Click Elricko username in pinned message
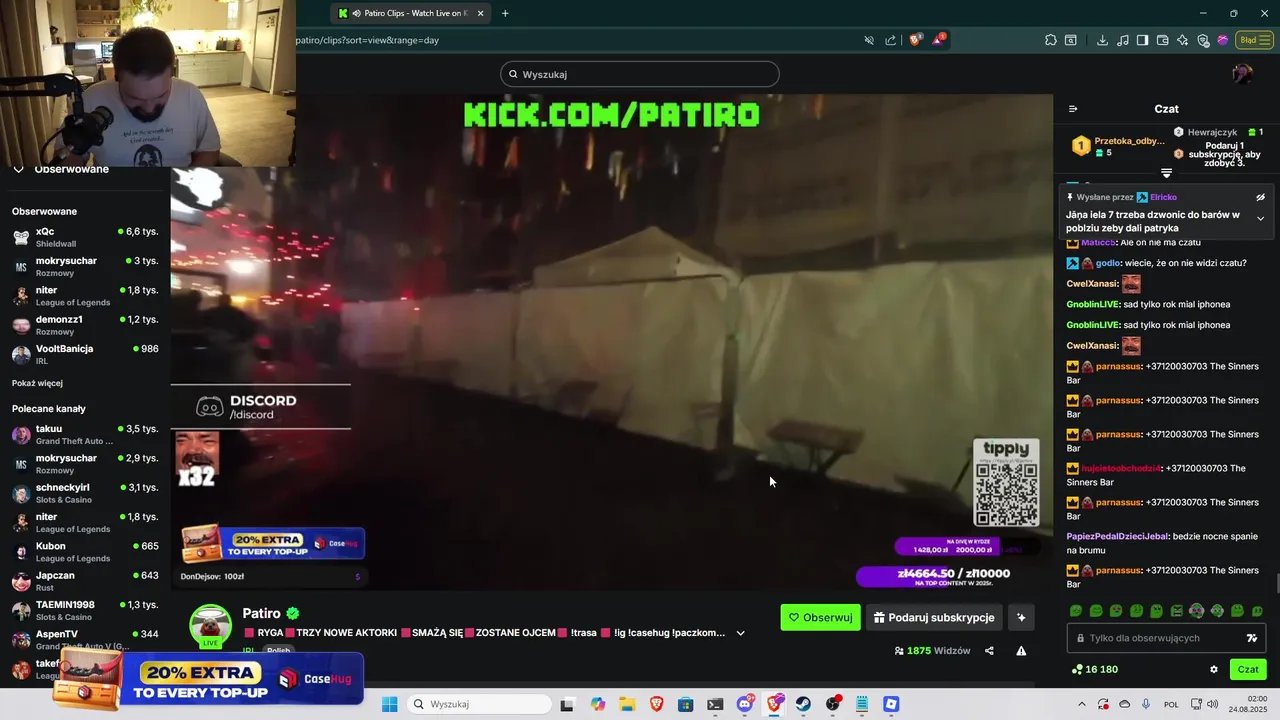The width and height of the screenshot is (1280, 720). 1163,197
